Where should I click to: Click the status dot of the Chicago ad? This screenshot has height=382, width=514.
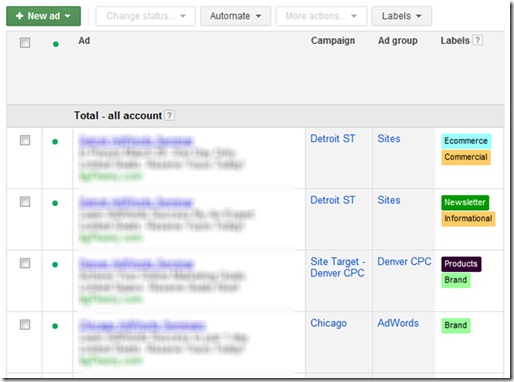[55, 326]
